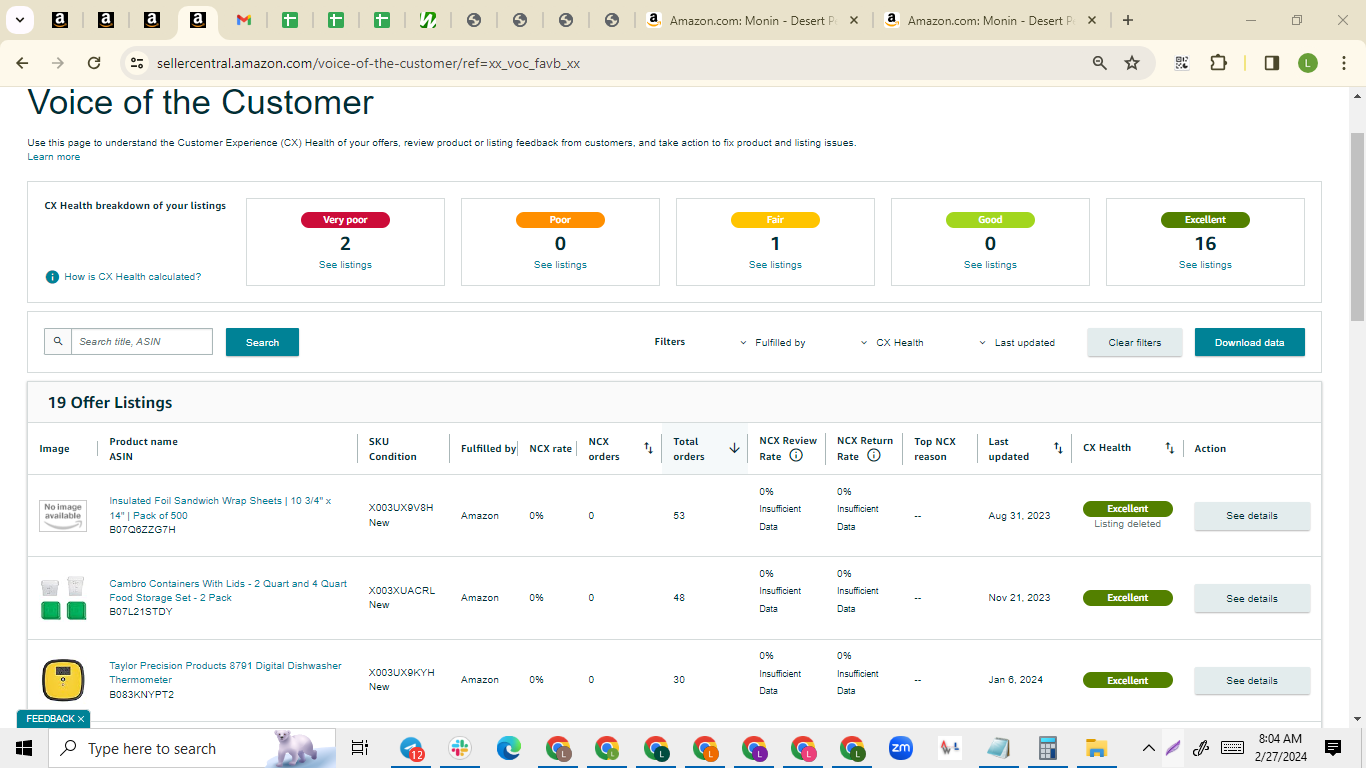
Task: Select ASIN B07Q6ZZG7H text
Action: coord(142,530)
